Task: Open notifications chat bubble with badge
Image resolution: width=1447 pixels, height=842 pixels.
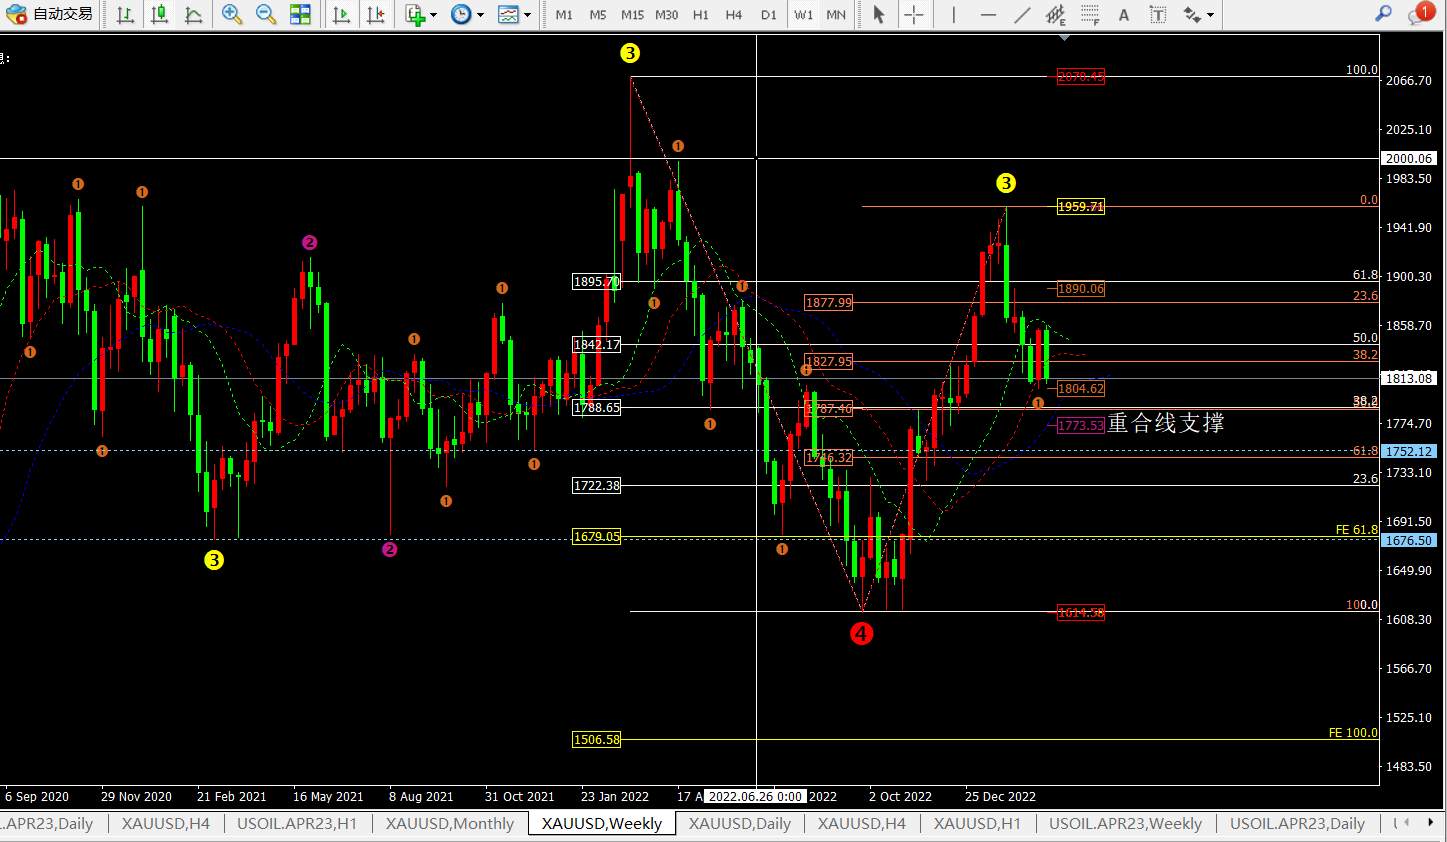Action: click(x=1420, y=14)
